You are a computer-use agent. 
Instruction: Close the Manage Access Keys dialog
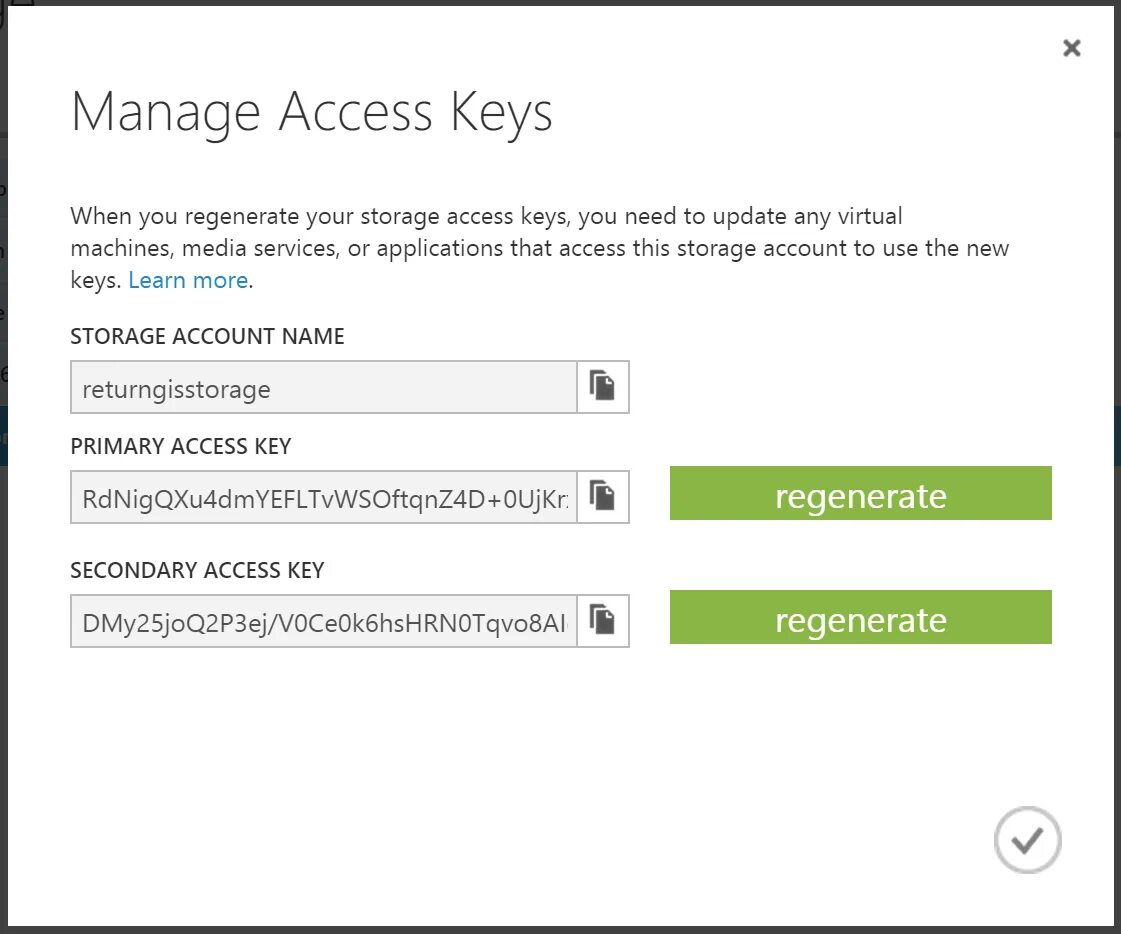(1072, 48)
